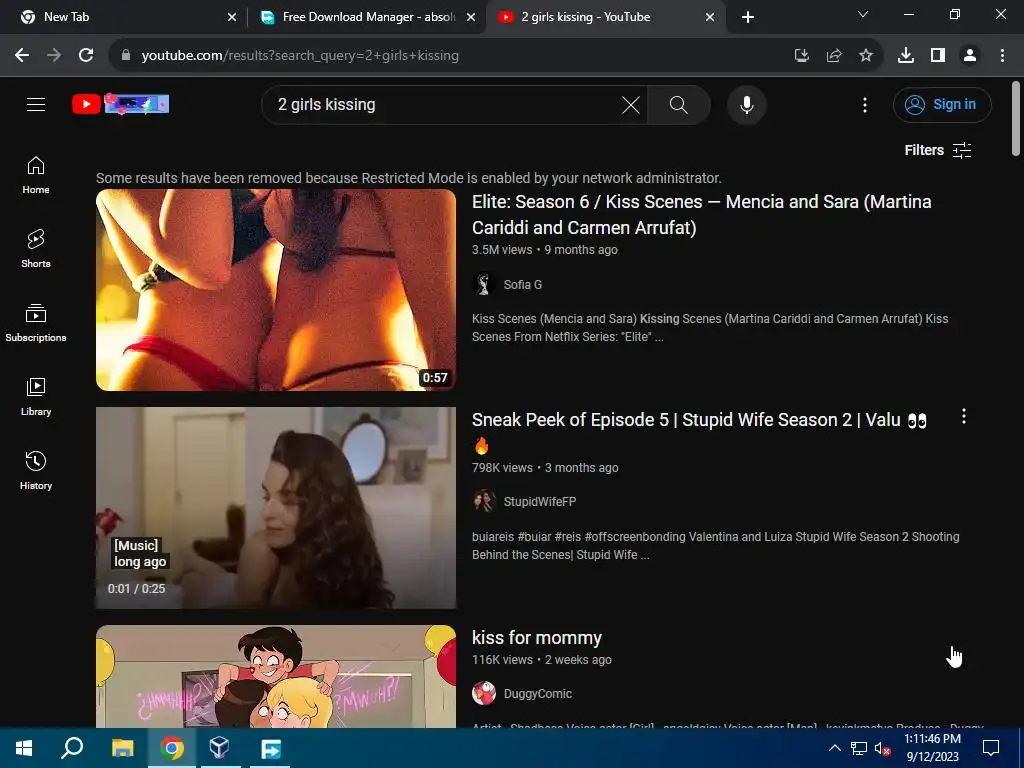Open YouTube settings three-dot menu
The height and width of the screenshot is (768, 1024).
[x=865, y=104]
